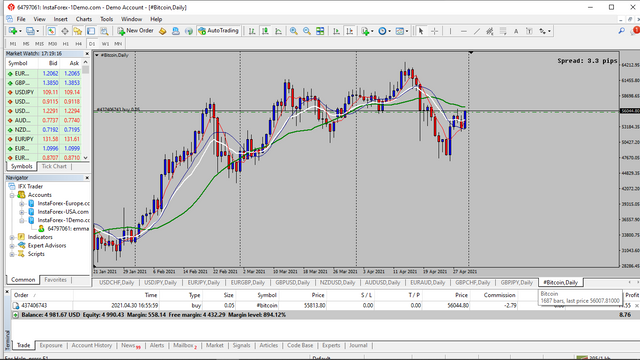Click the Profiles toolbar icon
The height and width of the screenshot is (360, 640).
[x=30, y=31]
